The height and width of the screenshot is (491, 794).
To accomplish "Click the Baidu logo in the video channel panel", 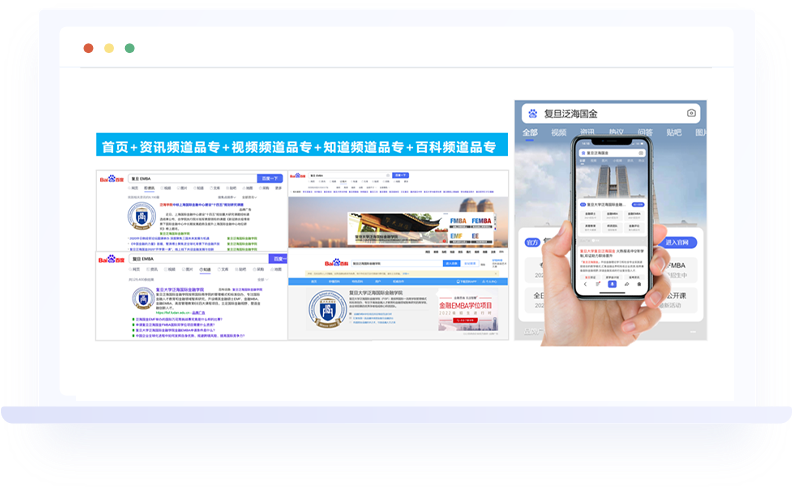I will pos(297,176).
